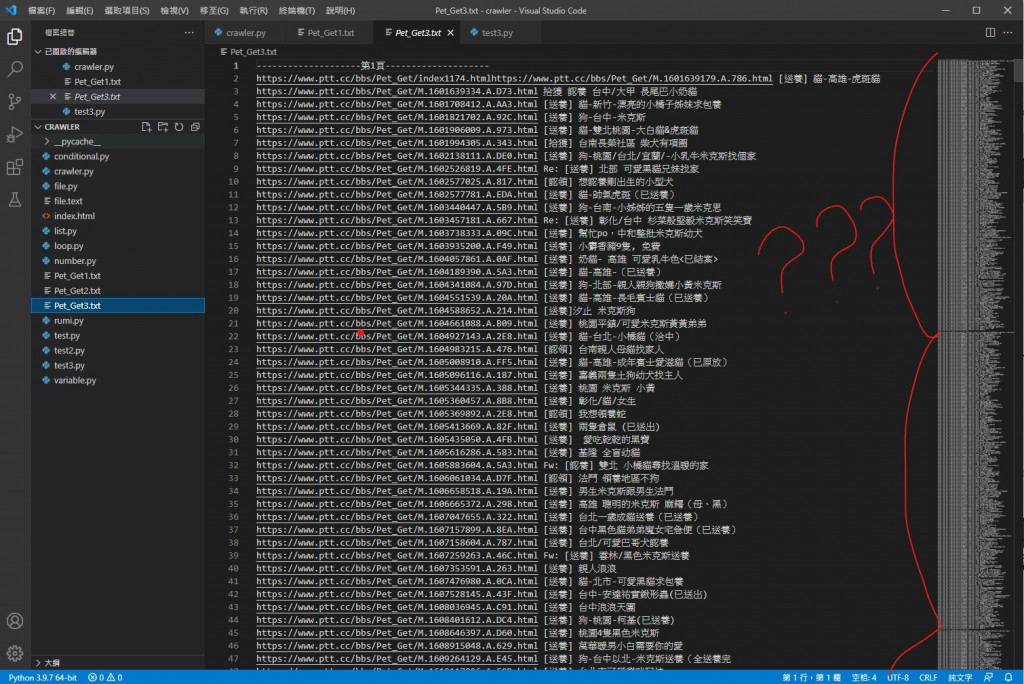Open rumi.py in the explorer
This screenshot has width=1024, height=684.
point(69,321)
